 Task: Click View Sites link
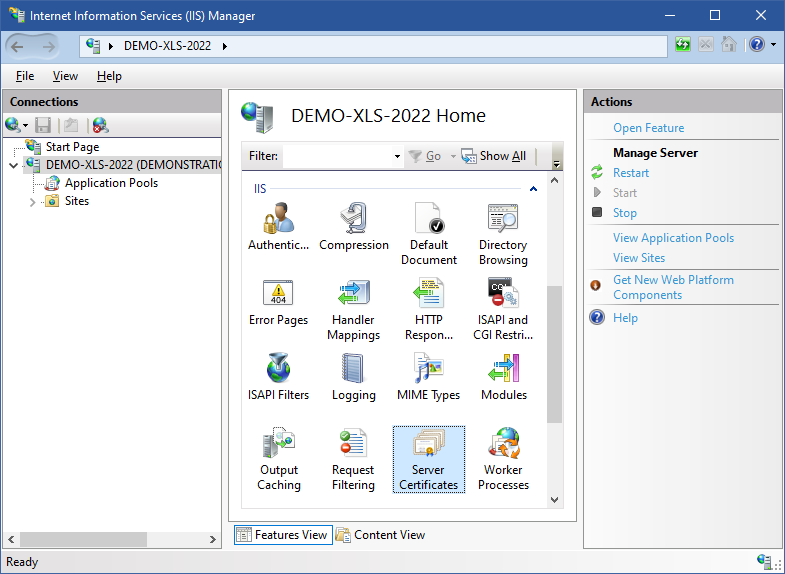[639, 258]
